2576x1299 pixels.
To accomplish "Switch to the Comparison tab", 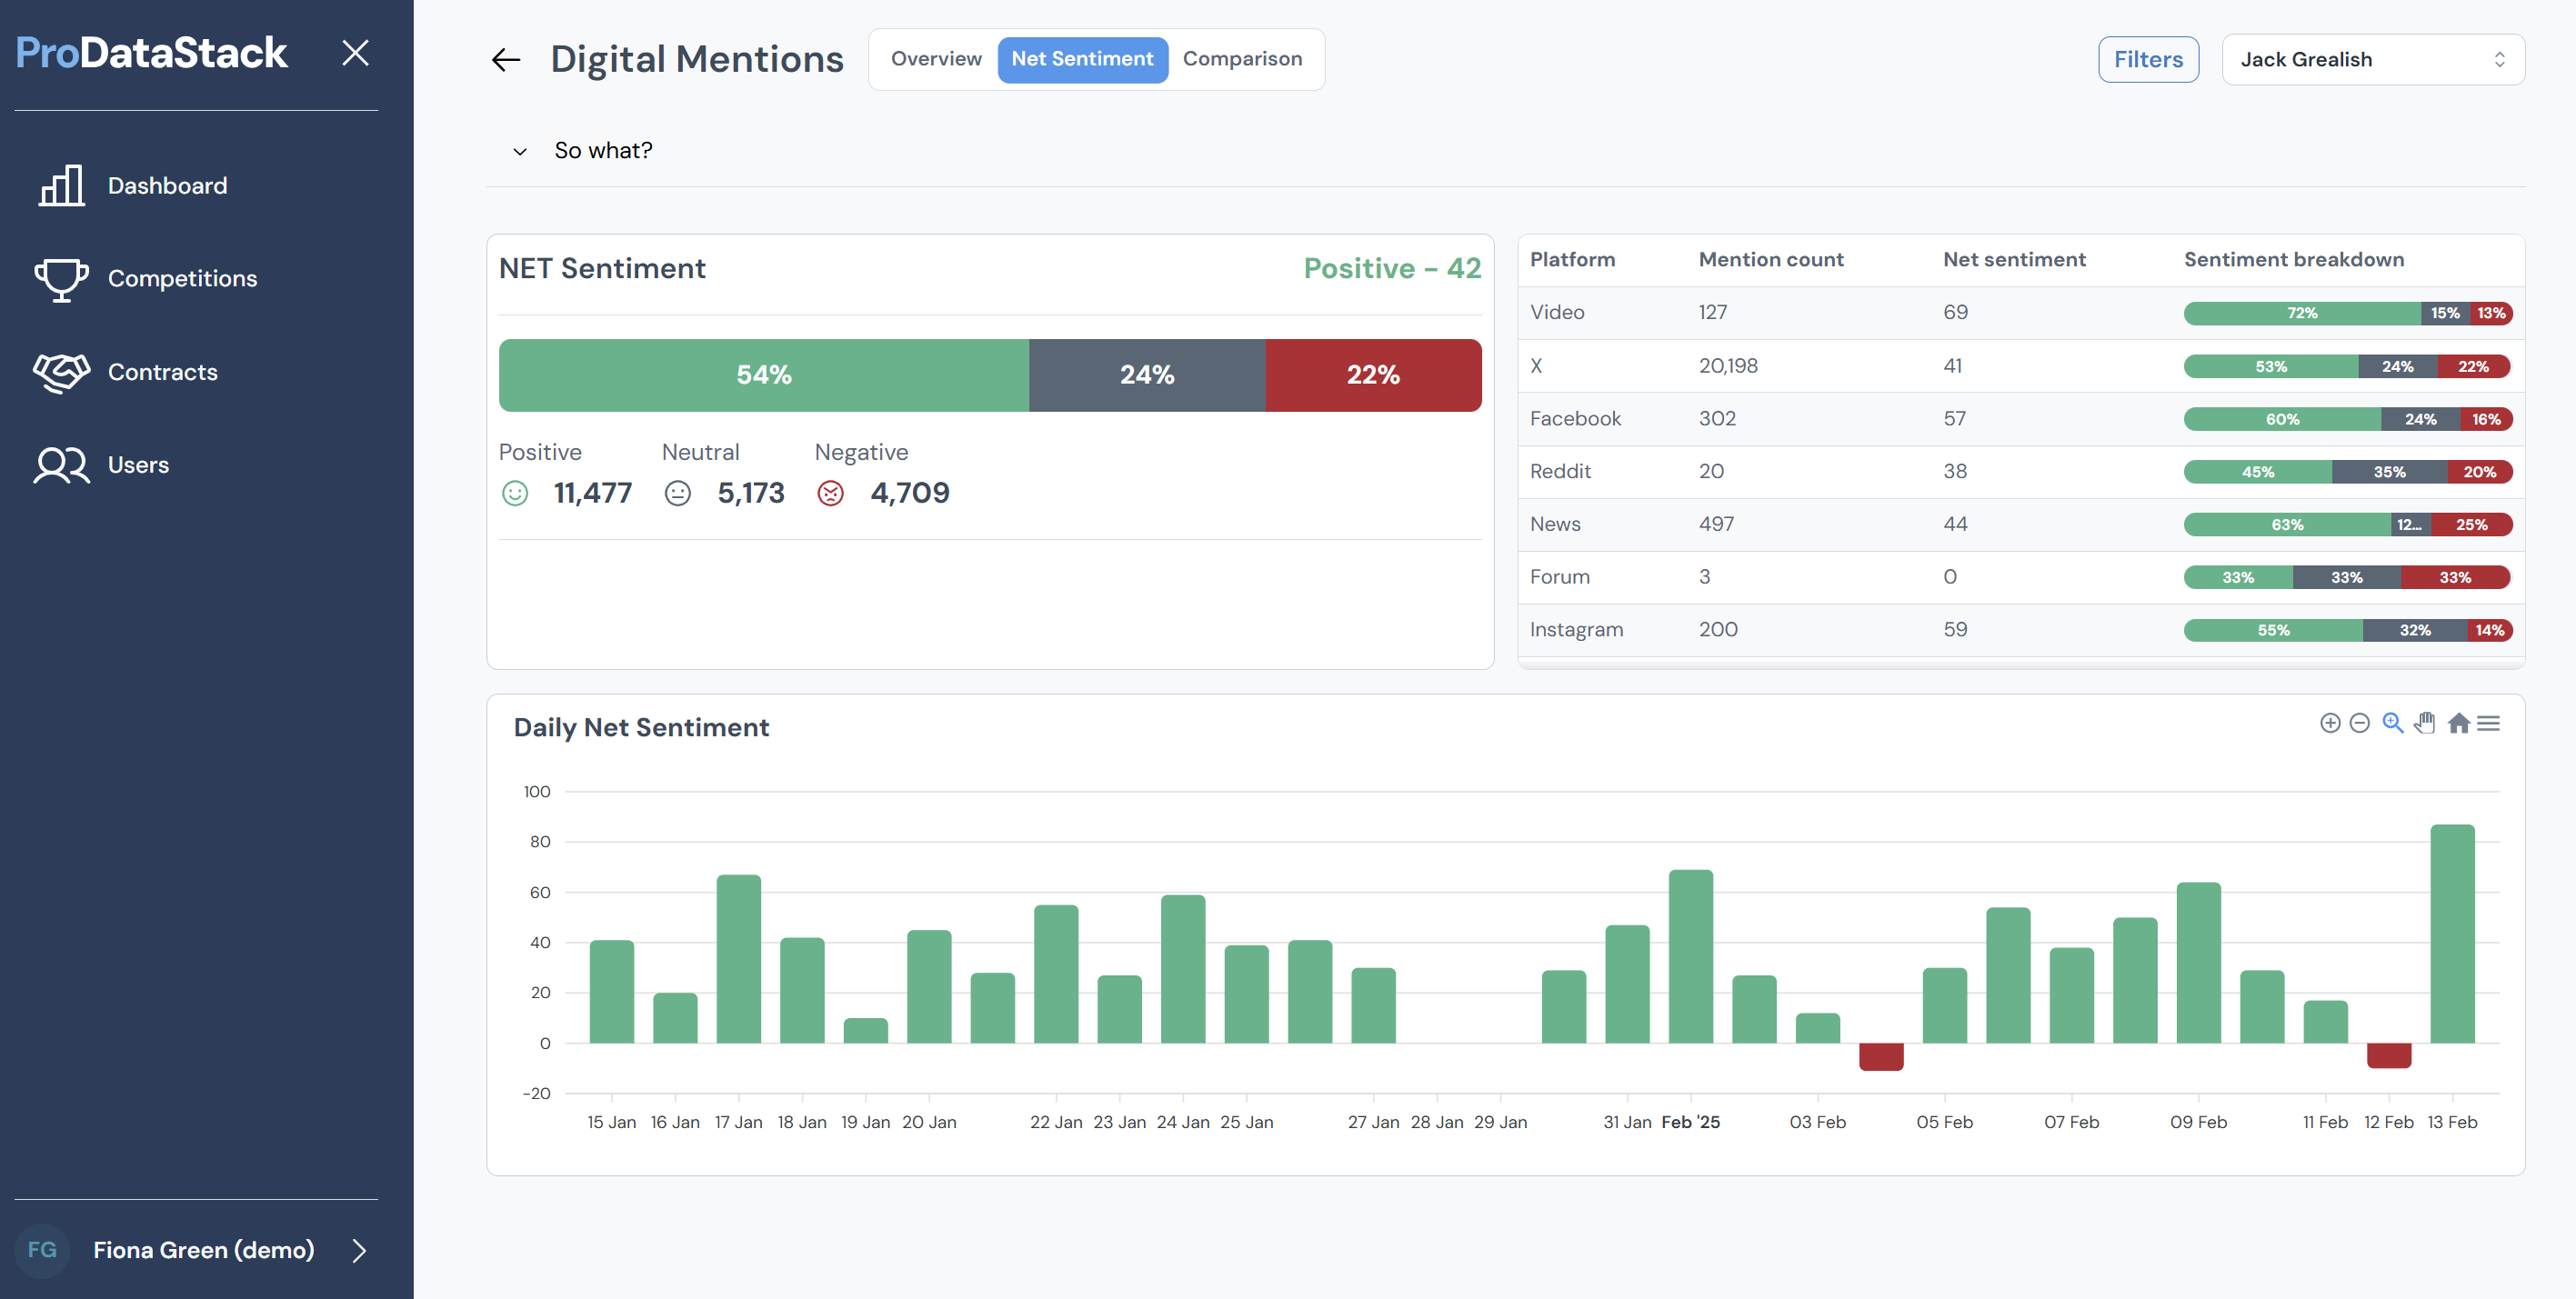I will [1242, 59].
